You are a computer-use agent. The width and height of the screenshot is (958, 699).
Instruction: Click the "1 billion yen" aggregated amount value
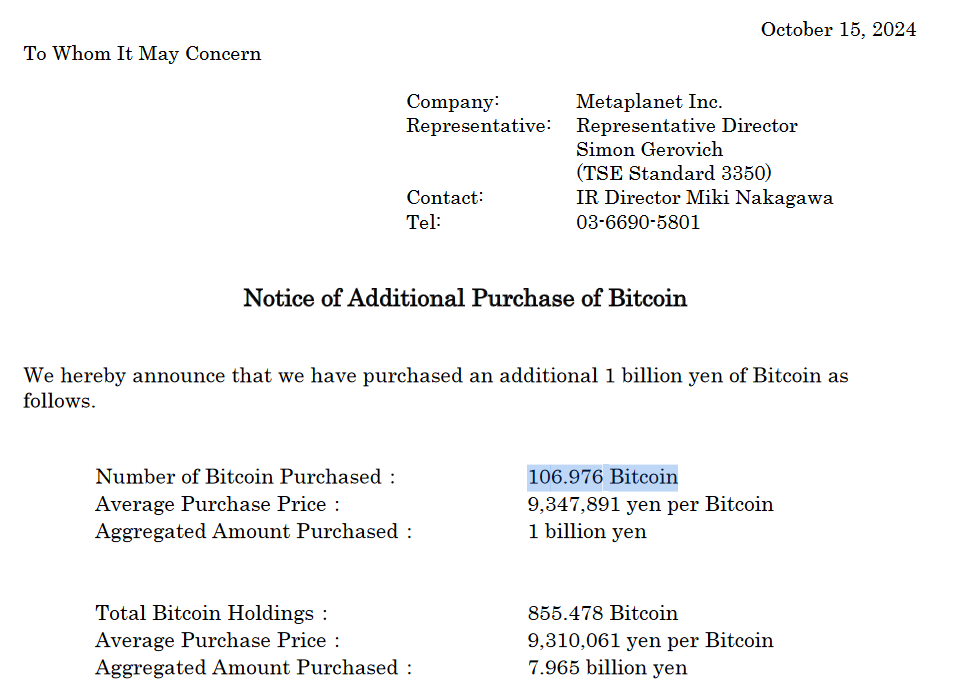click(587, 531)
